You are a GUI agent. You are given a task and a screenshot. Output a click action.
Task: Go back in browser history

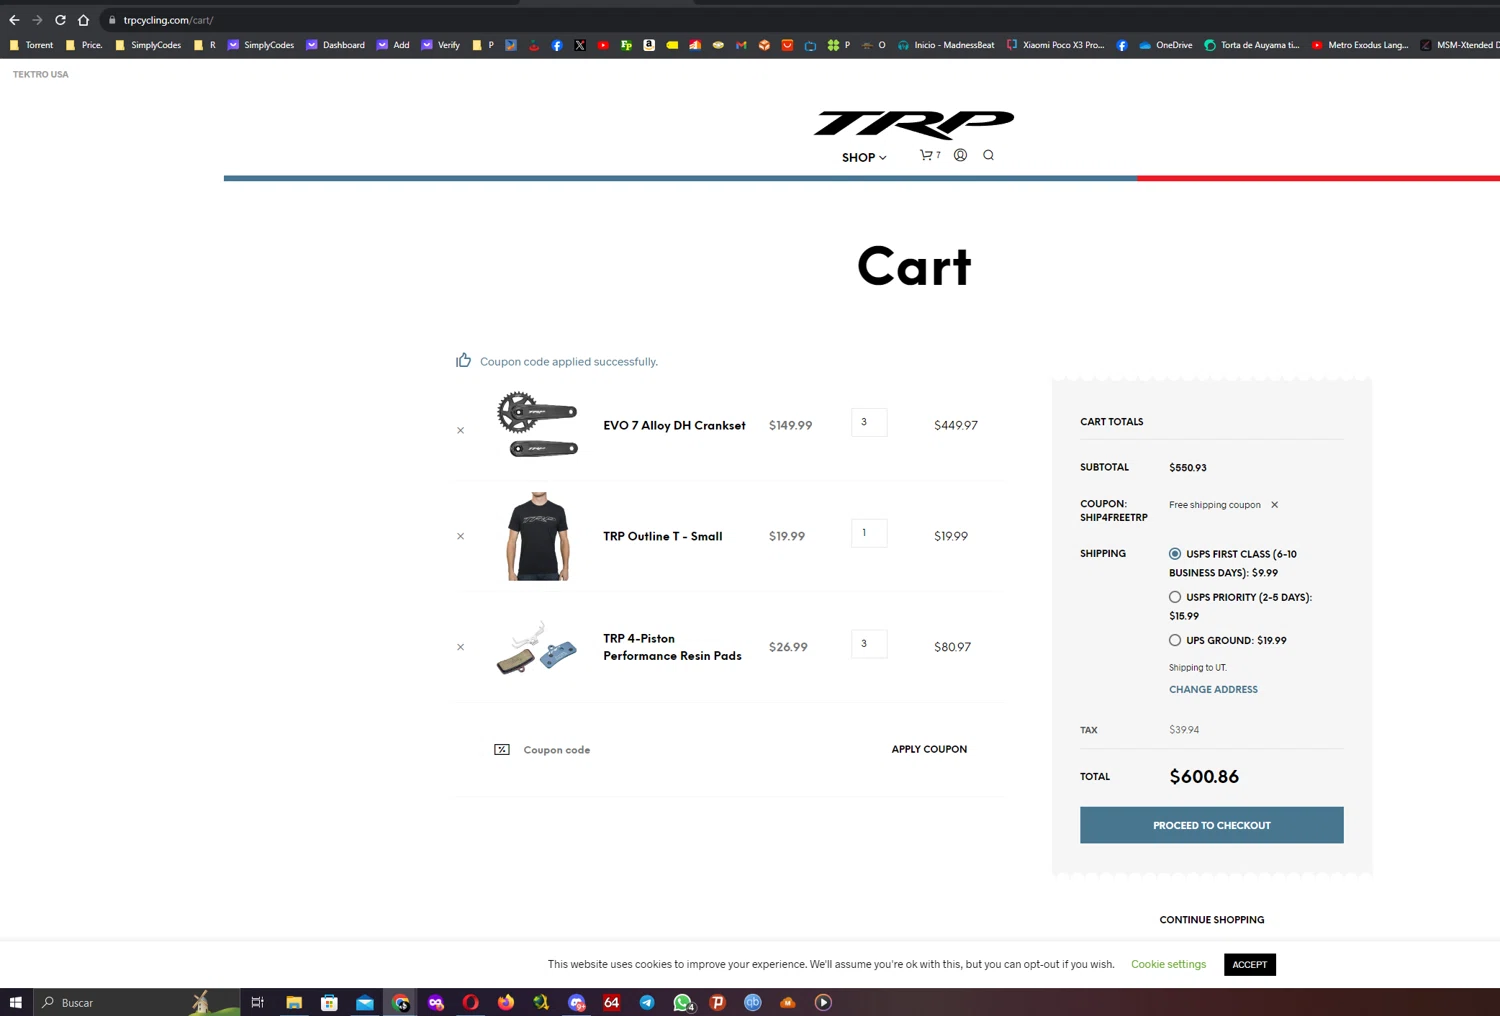pyautogui.click(x=14, y=20)
